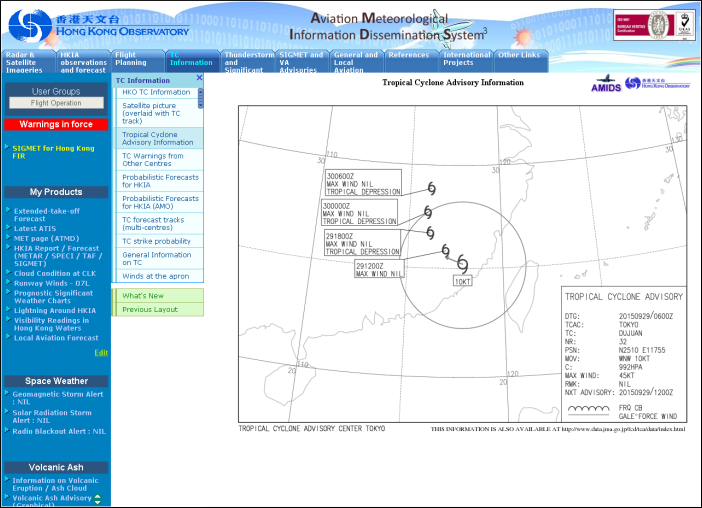702x508 pixels.
Task: Open SIGMET for Hong Kong FIR link
Action: click(53, 152)
